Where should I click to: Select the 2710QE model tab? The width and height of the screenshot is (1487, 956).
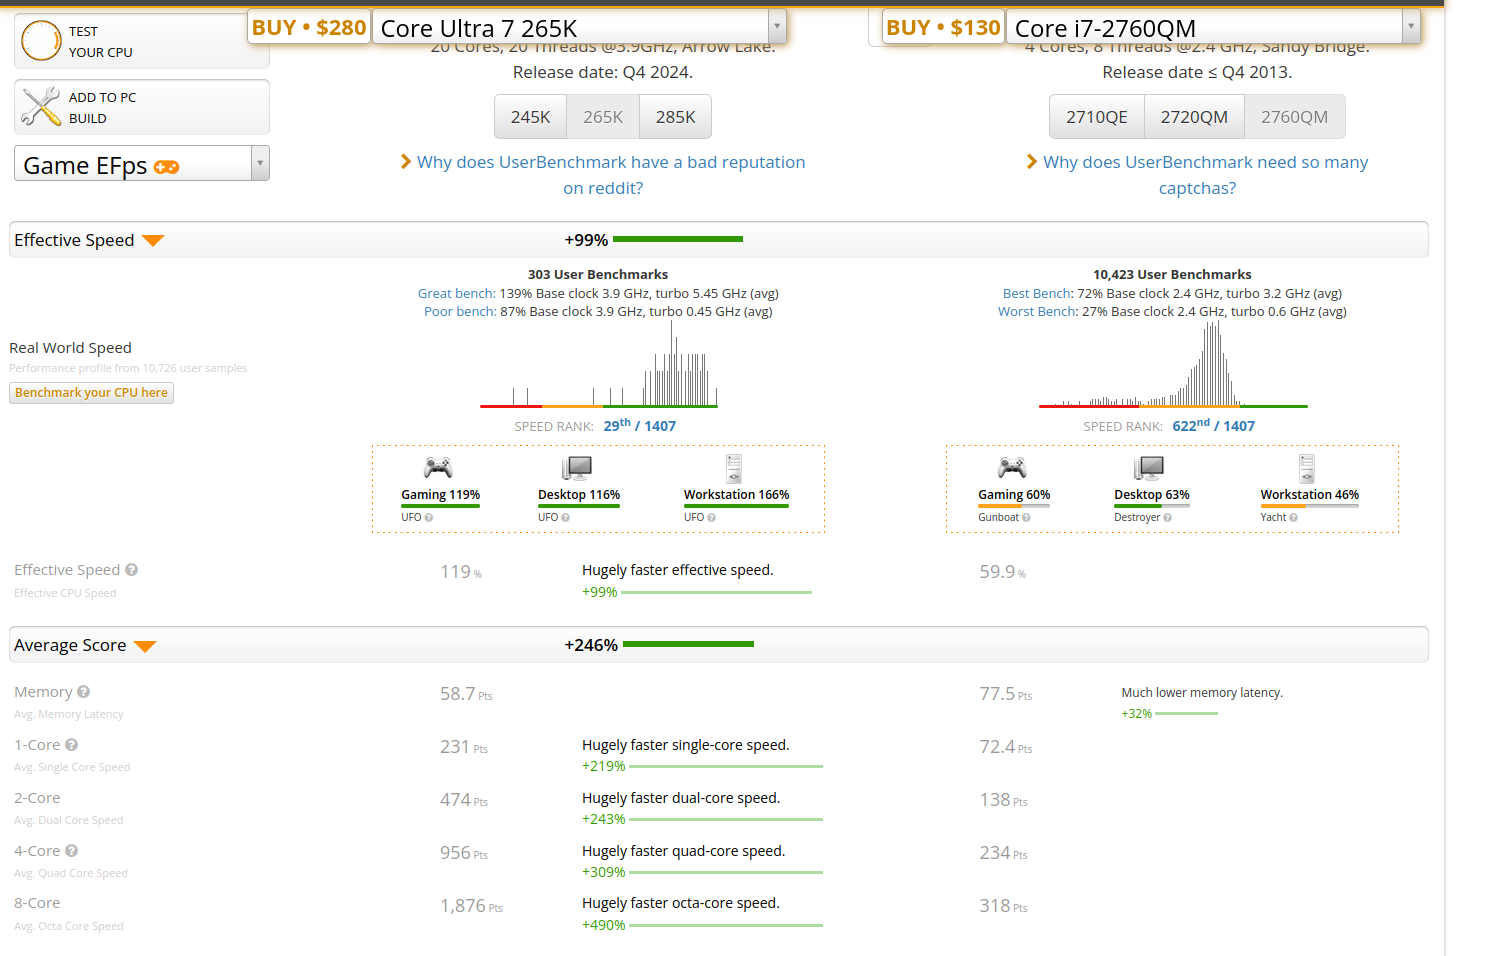click(1097, 117)
